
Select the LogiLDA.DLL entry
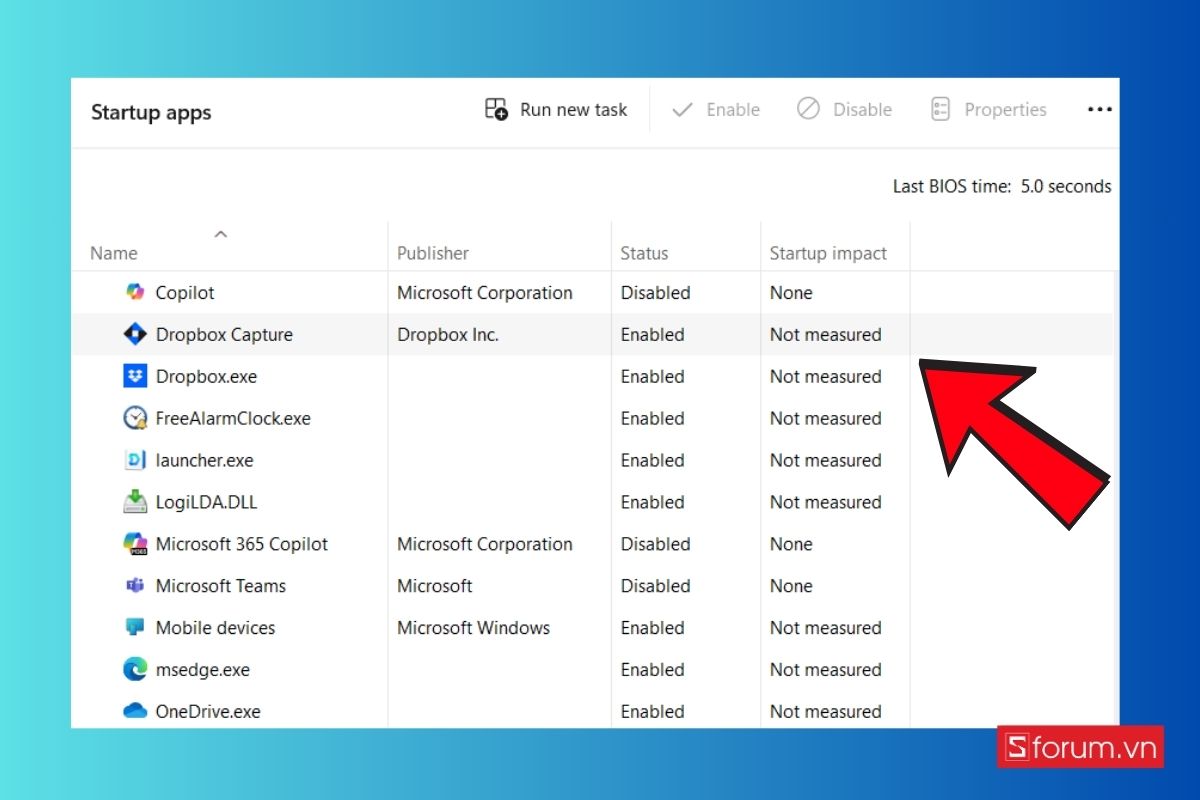pos(206,502)
